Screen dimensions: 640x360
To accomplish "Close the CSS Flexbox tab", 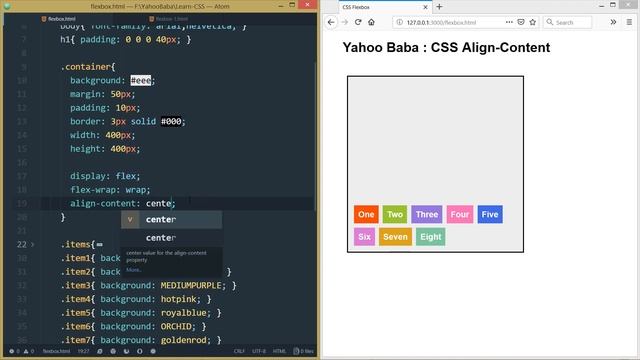I will [x=425, y=7].
